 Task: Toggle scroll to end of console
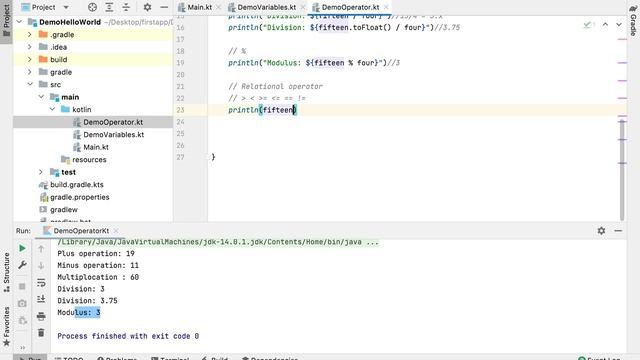41,299
